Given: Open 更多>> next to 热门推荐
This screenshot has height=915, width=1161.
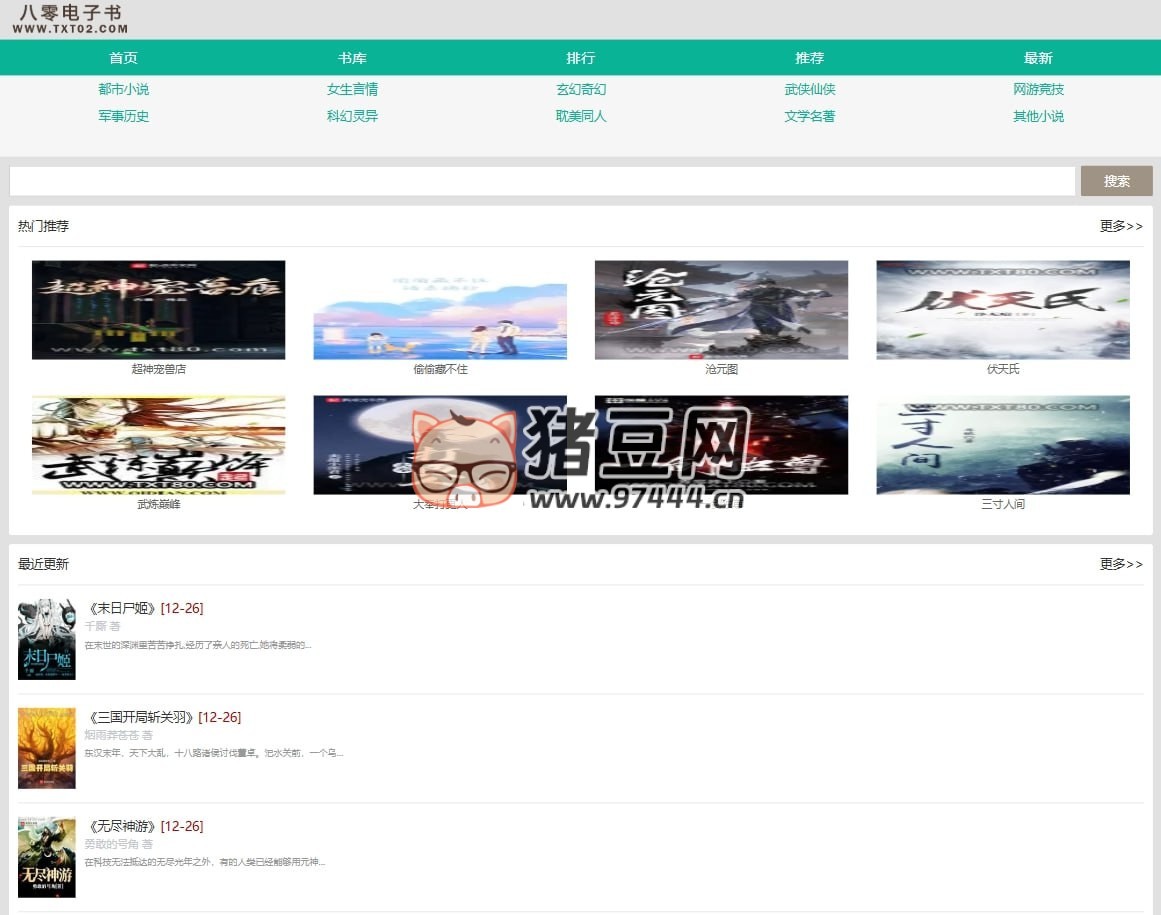Looking at the screenshot, I should click(1121, 226).
